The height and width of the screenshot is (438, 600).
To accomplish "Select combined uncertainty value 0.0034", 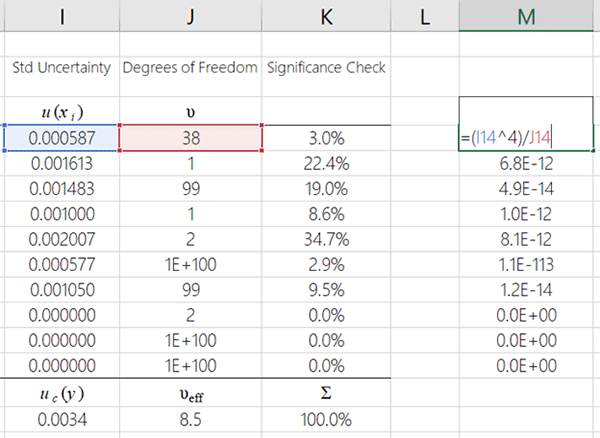I will pos(62,420).
